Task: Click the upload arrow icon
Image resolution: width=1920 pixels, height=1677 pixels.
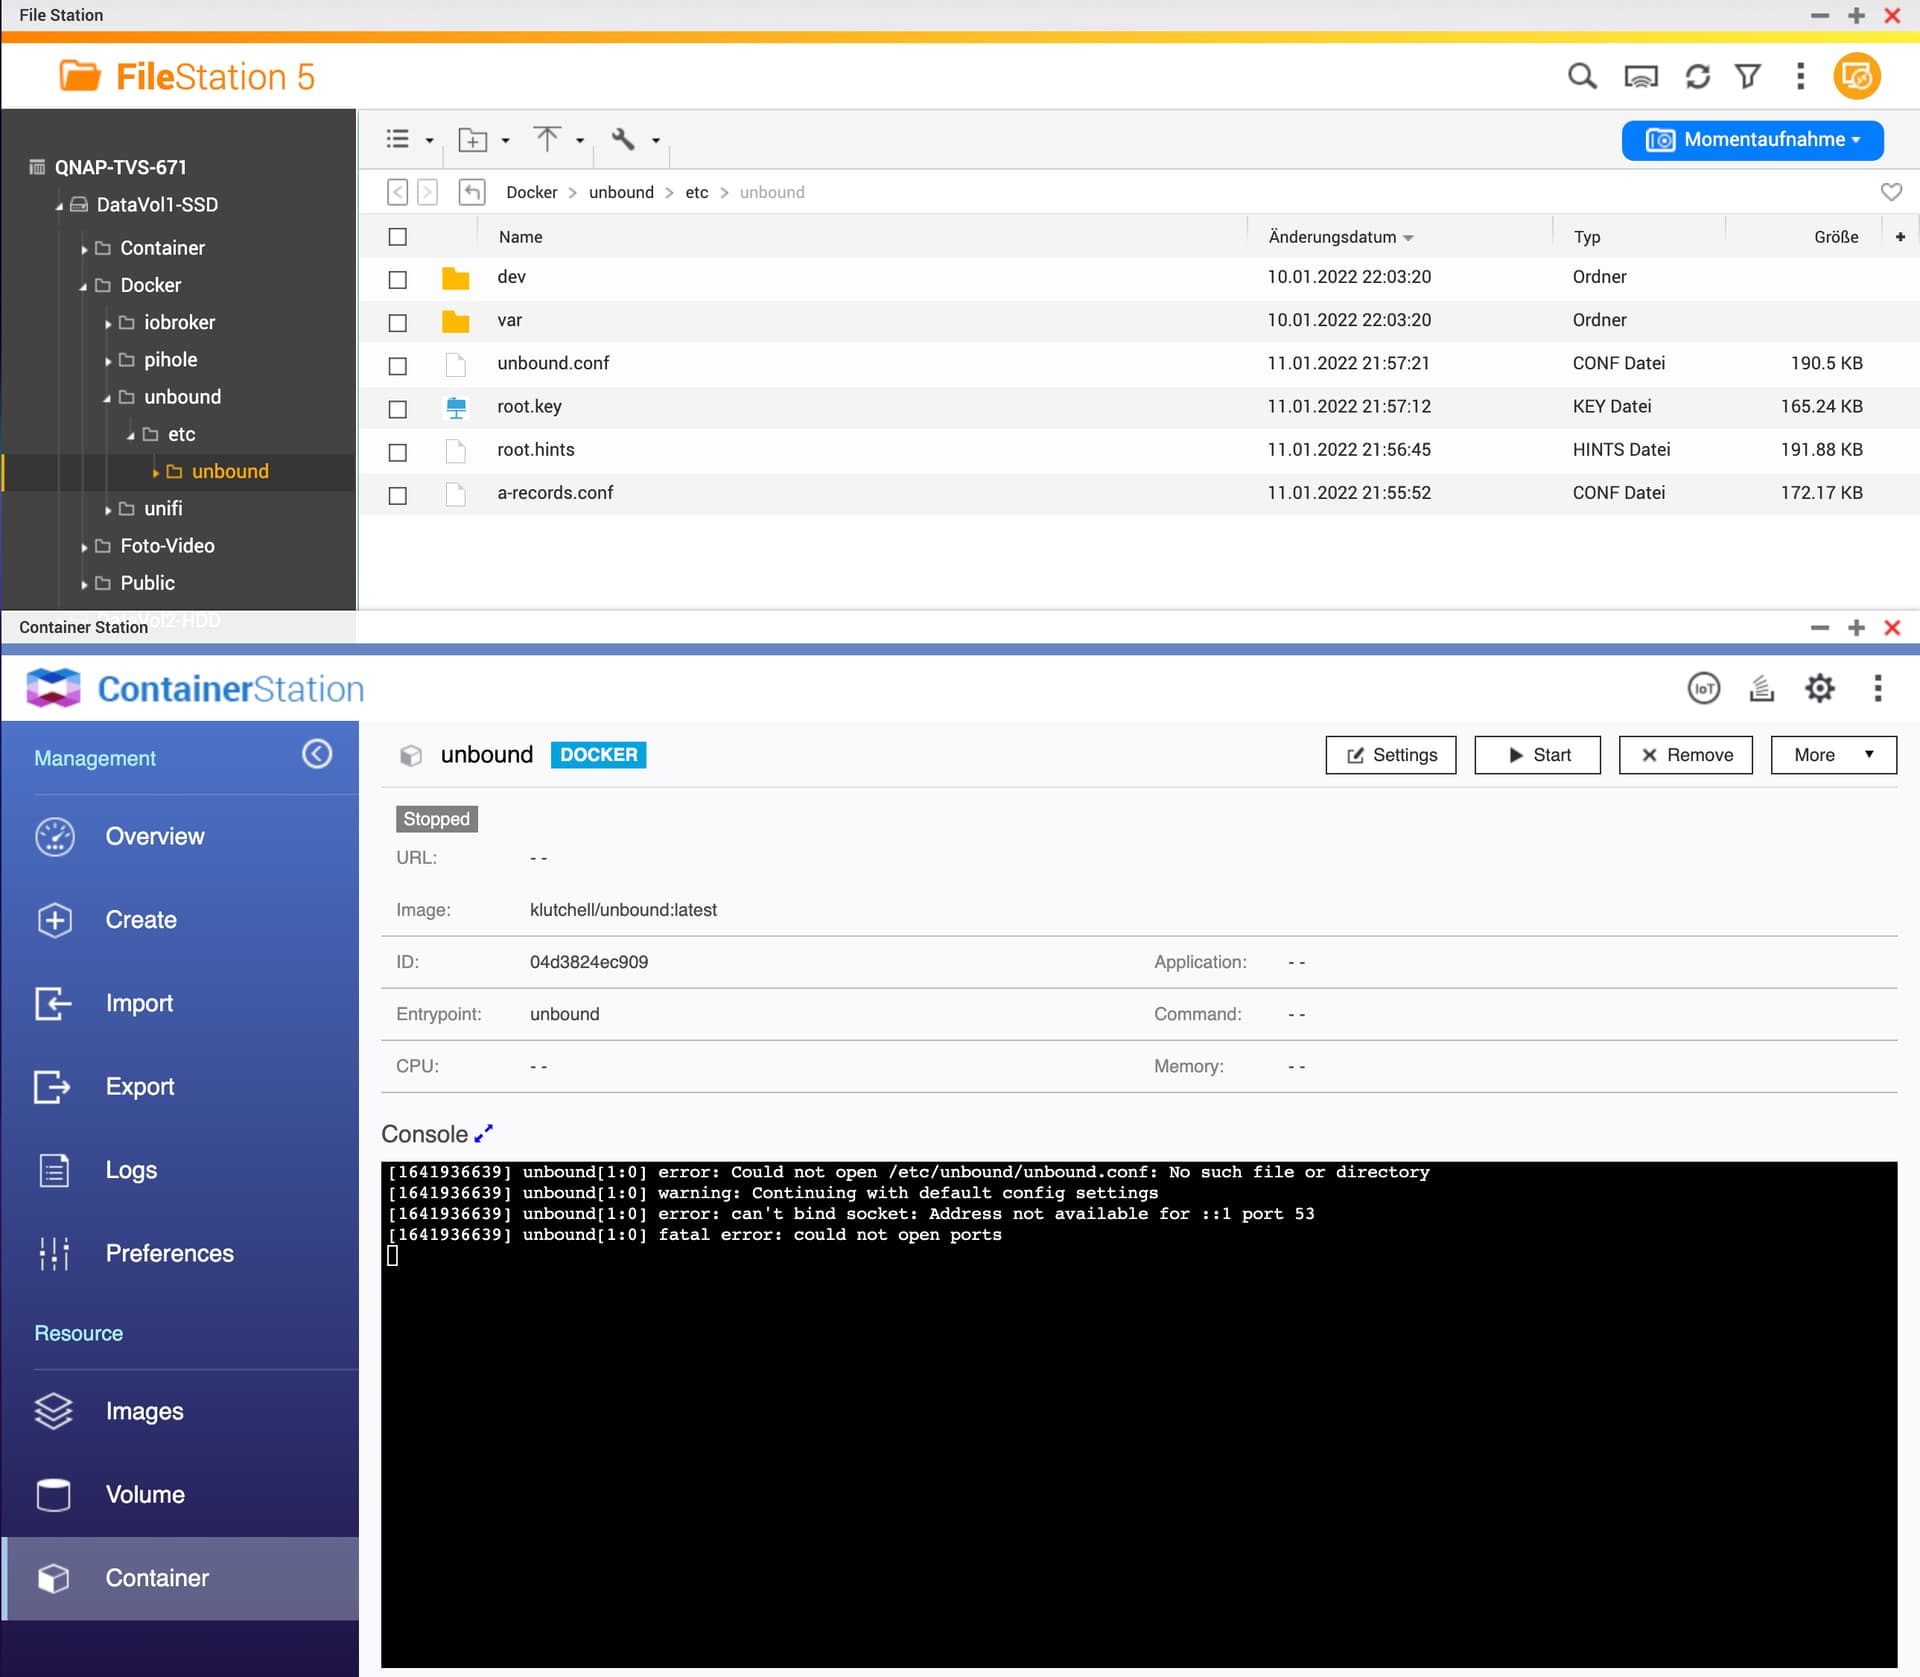Action: pyautogui.click(x=546, y=139)
